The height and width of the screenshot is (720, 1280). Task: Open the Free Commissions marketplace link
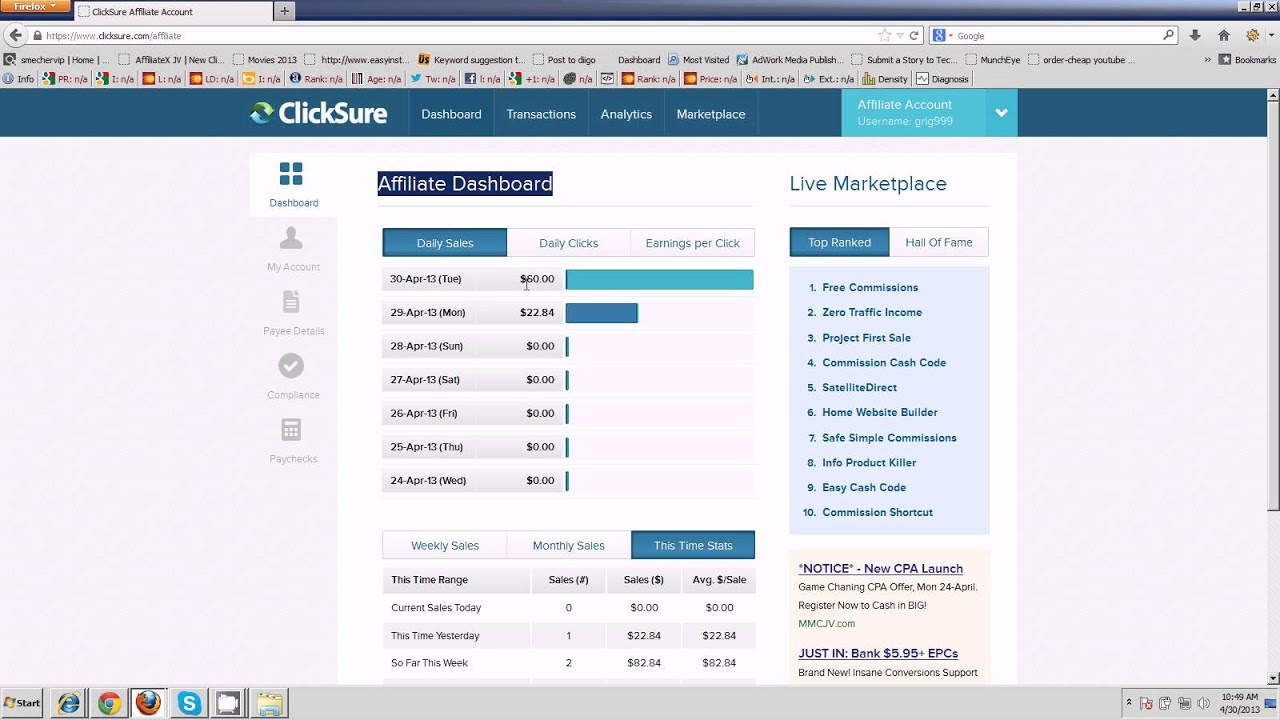(x=870, y=288)
